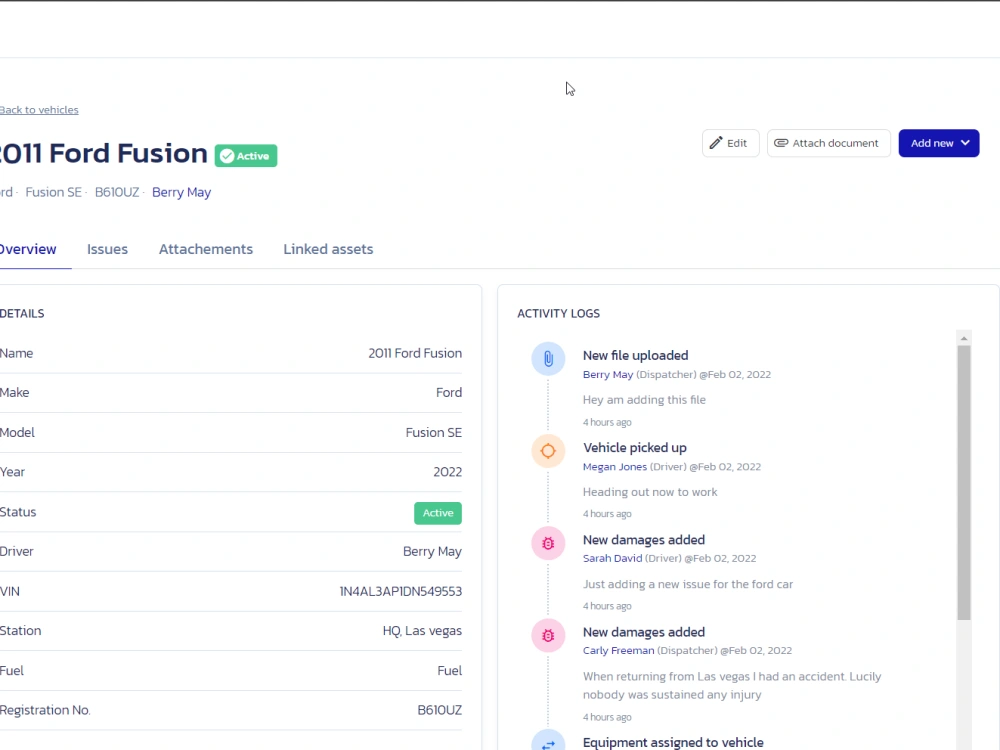This screenshot has width=1000, height=750.
Task: Go Back to vehicles link
Action: coord(39,110)
